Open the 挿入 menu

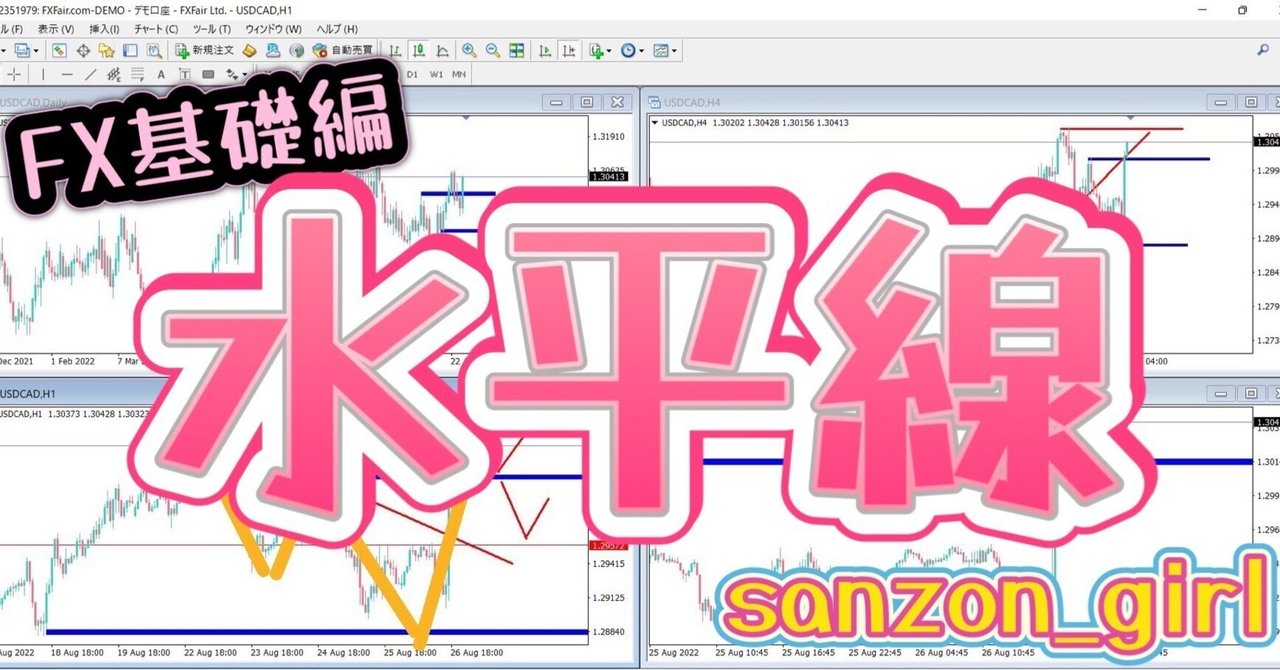pos(100,29)
